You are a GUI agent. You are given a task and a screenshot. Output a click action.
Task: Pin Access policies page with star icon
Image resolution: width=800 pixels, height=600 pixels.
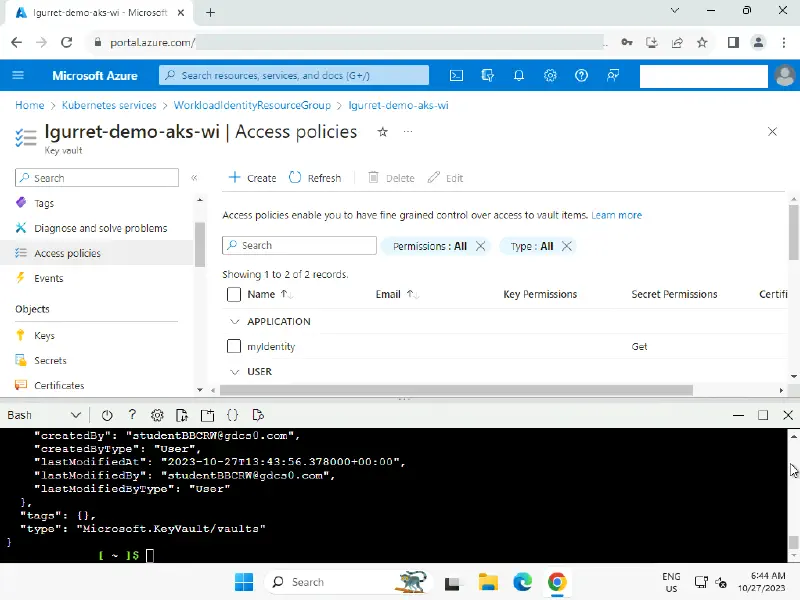coord(382,132)
